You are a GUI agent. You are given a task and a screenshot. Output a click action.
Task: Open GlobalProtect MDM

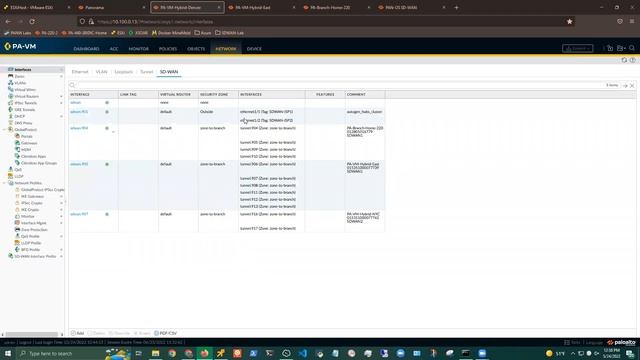(26, 150)
